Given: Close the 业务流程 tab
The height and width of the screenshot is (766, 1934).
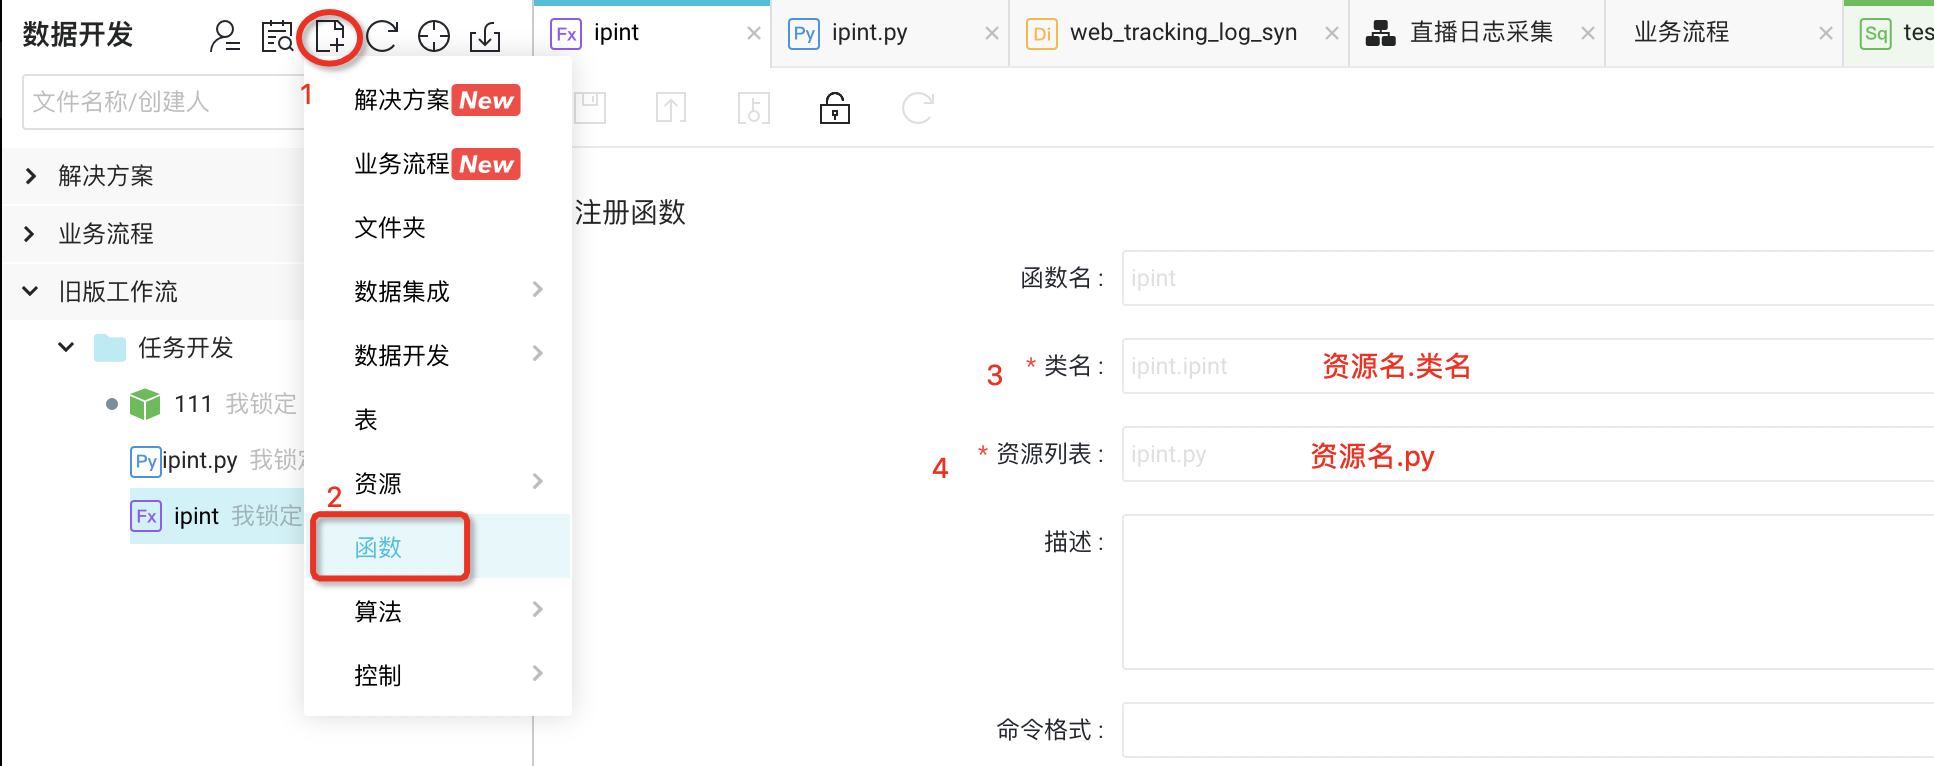Looking at the screenshot, I should pyautogui.click(x=1826, y=34).
